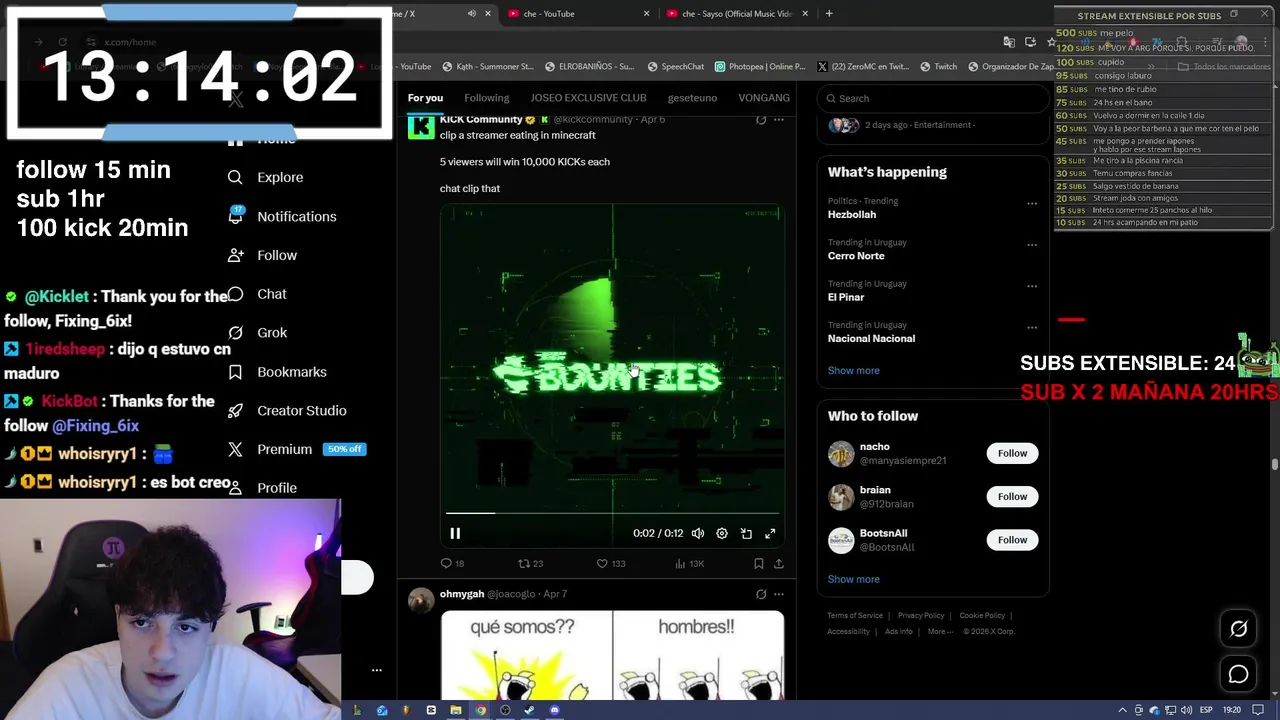Open the VONGANG tab
Image resolution: width=1280 pixels, height=720 pixels.
coord(764,98)
